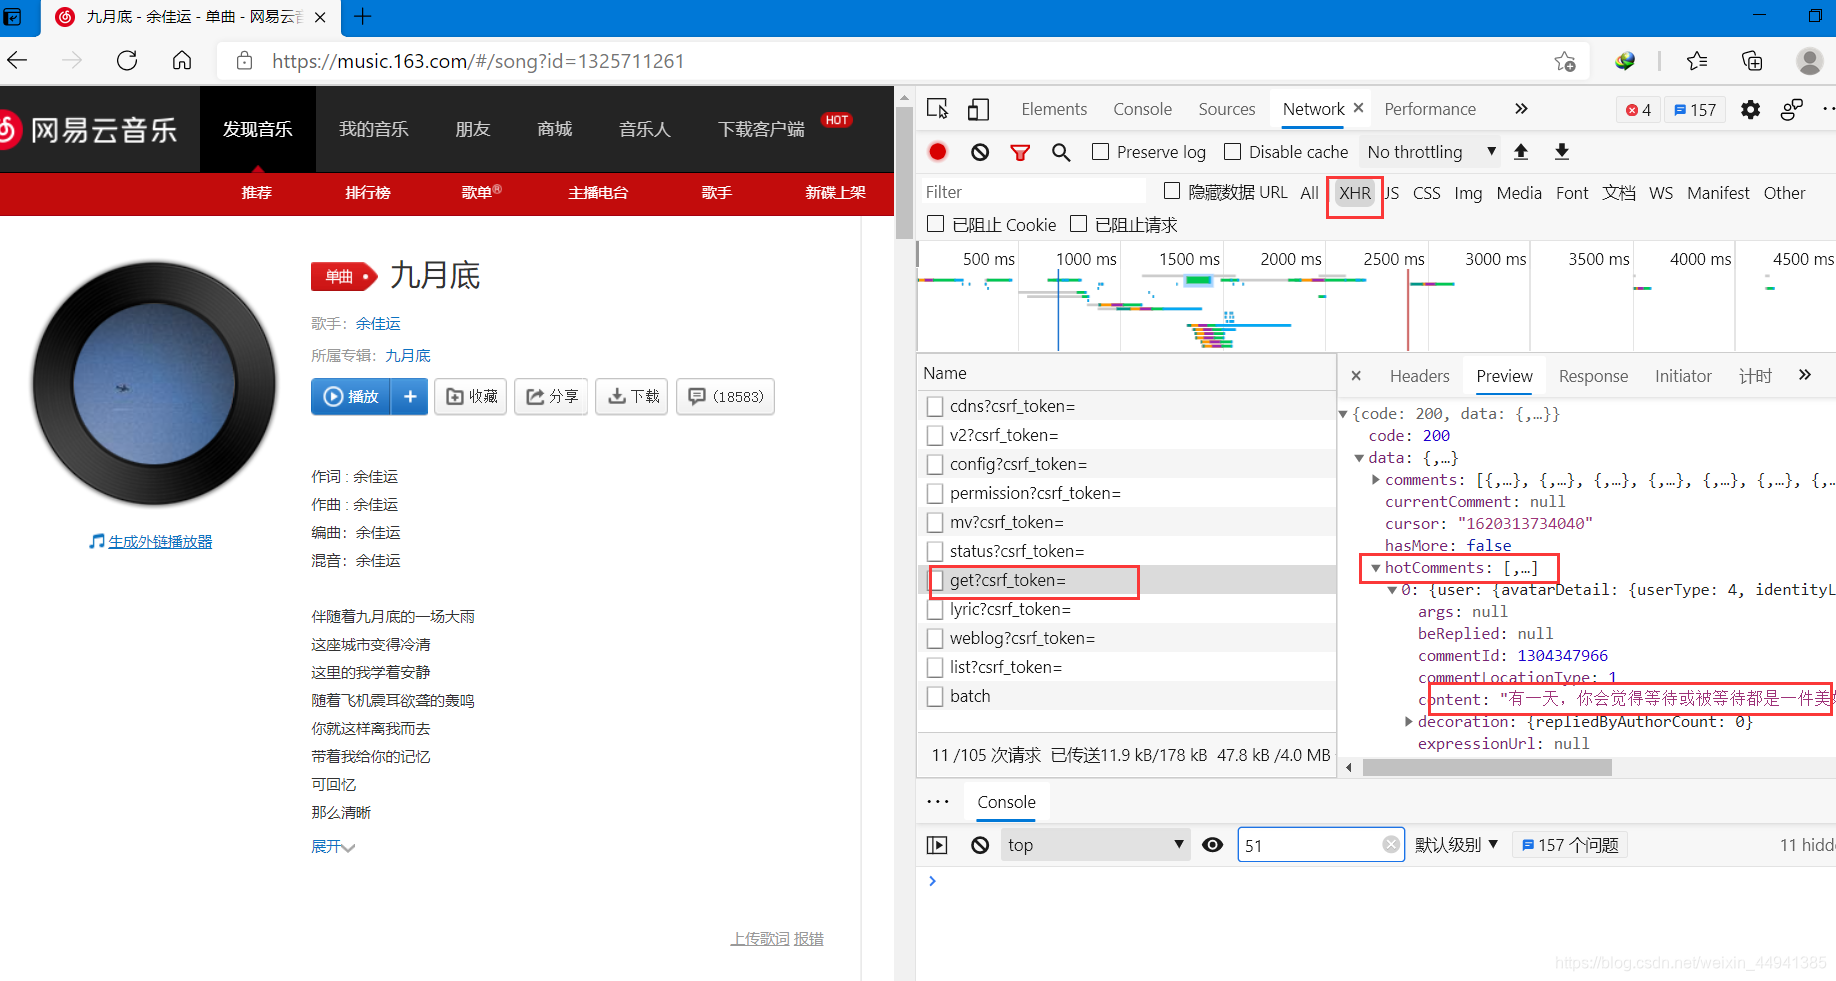Clear the console filter text
The width and height of the screenshot is (1836, 981).
point(1391,845)
